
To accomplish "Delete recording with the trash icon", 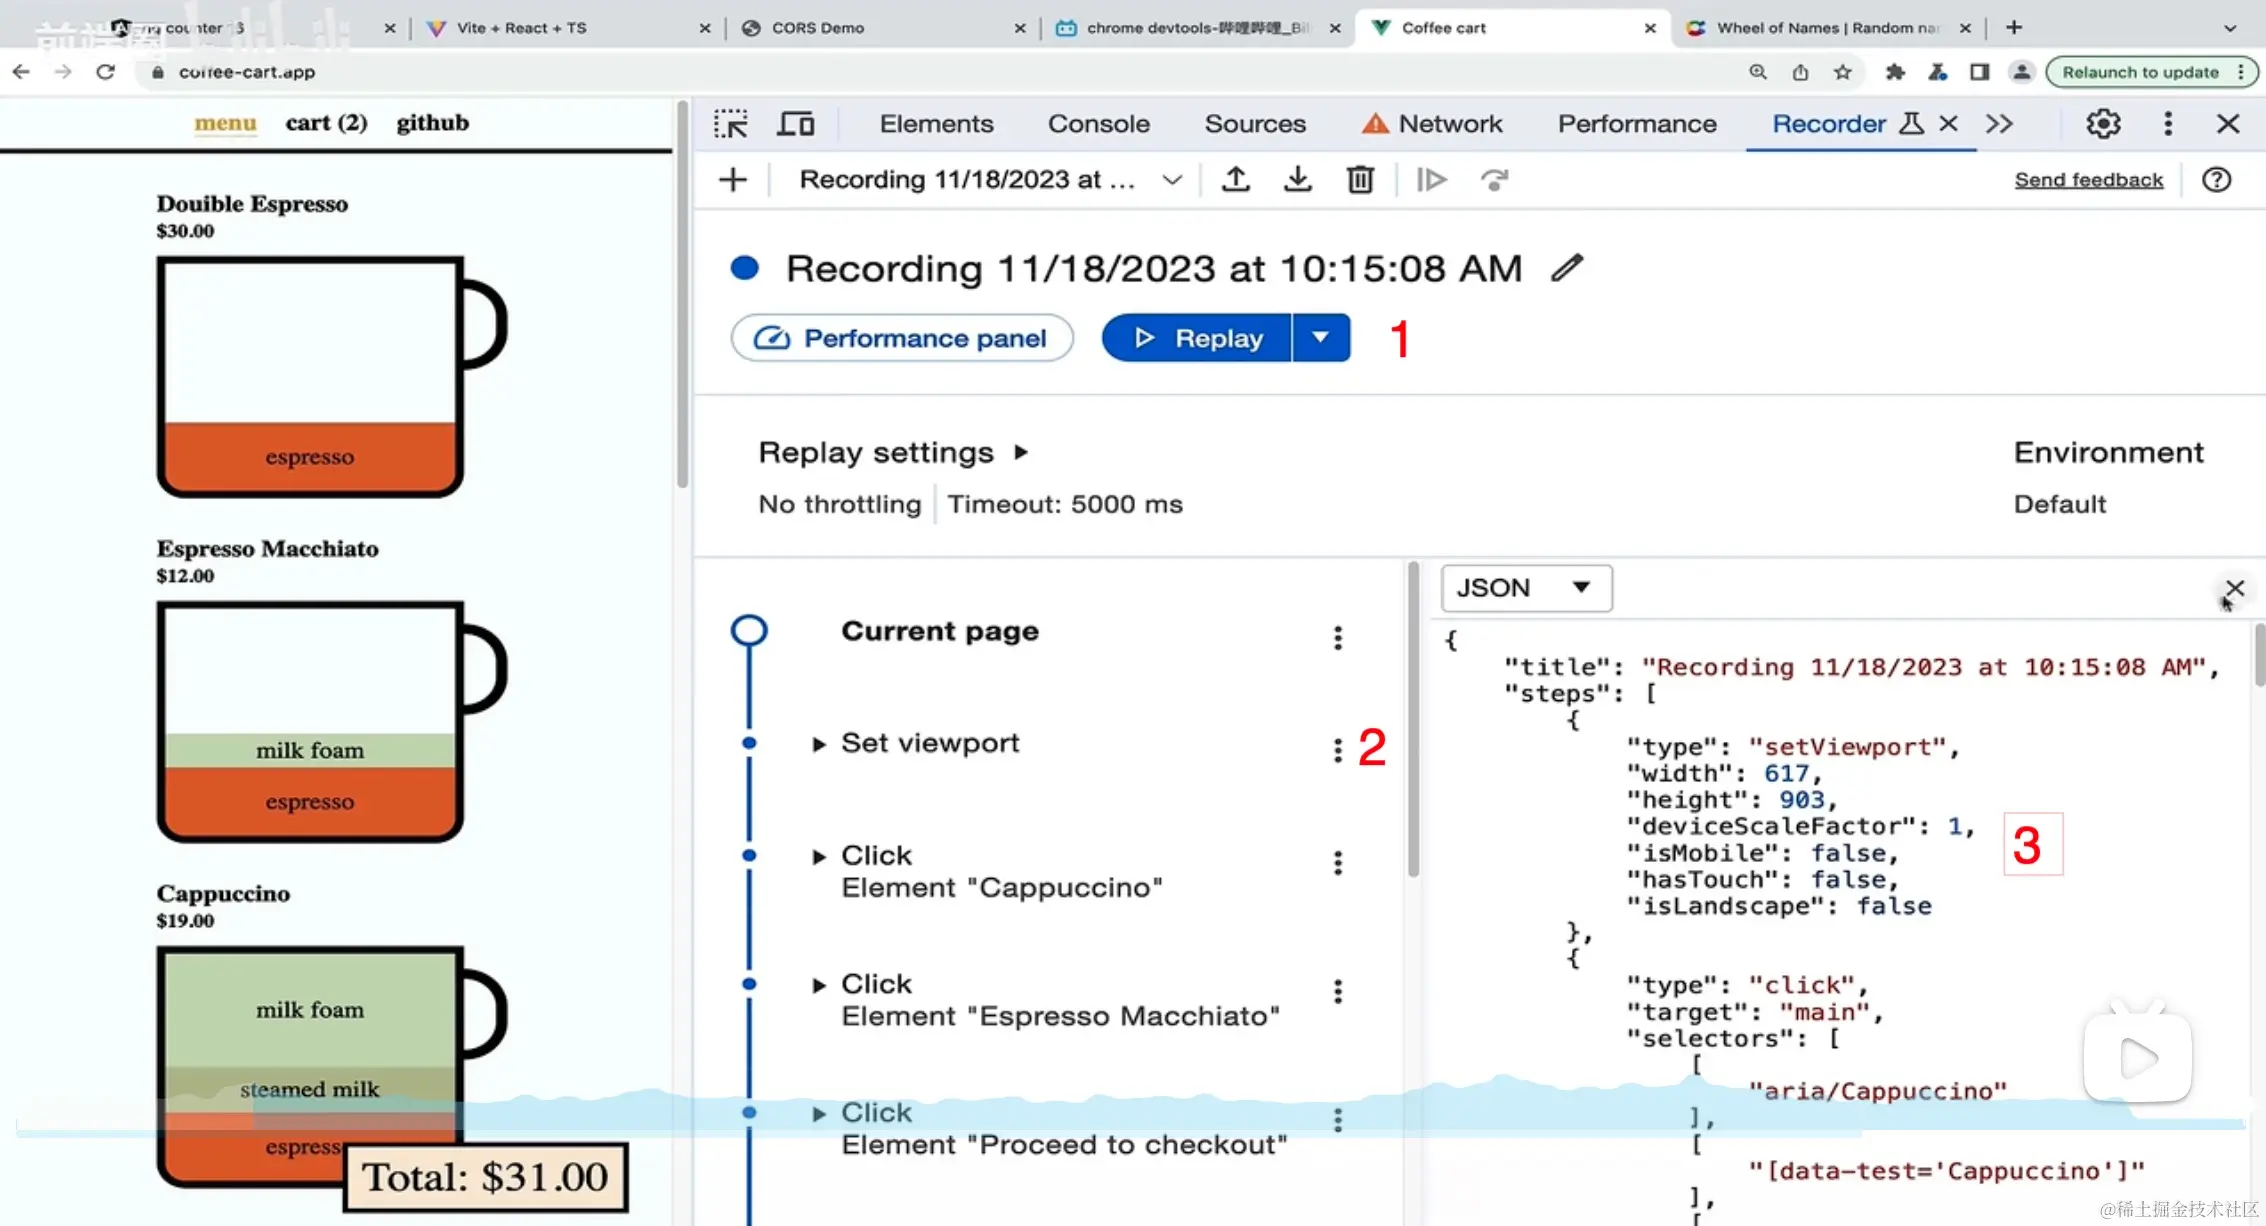I will (x=1360, y=180).
